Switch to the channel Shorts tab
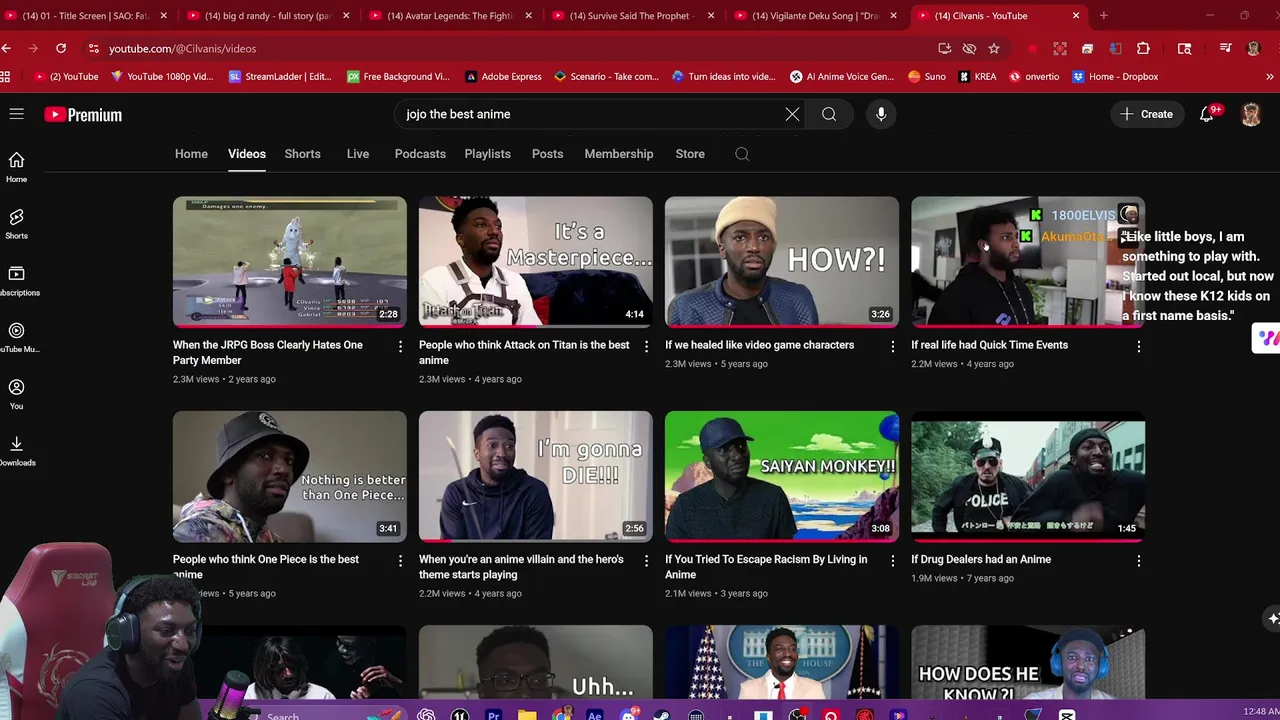The width and height of the screenshot is (1280, 720). (302, 154)
